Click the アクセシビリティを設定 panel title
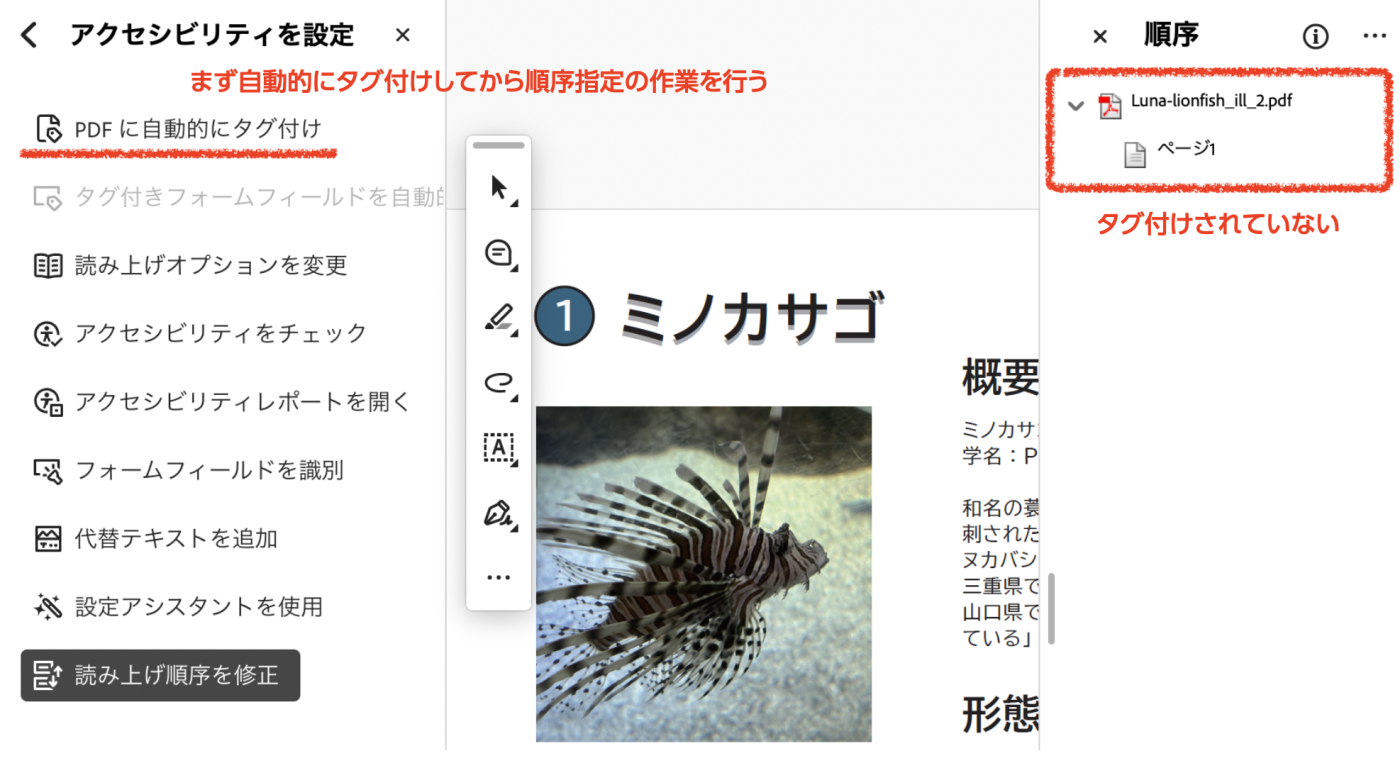 point(212,36)
